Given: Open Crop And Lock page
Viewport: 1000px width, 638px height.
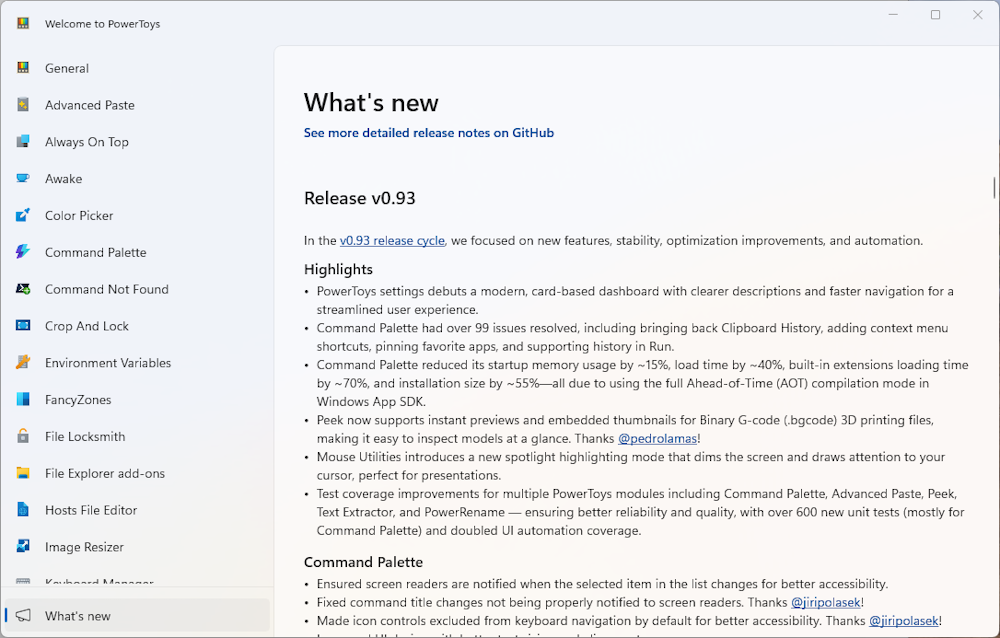Looking at the screenshot, I should pos(136,326).
